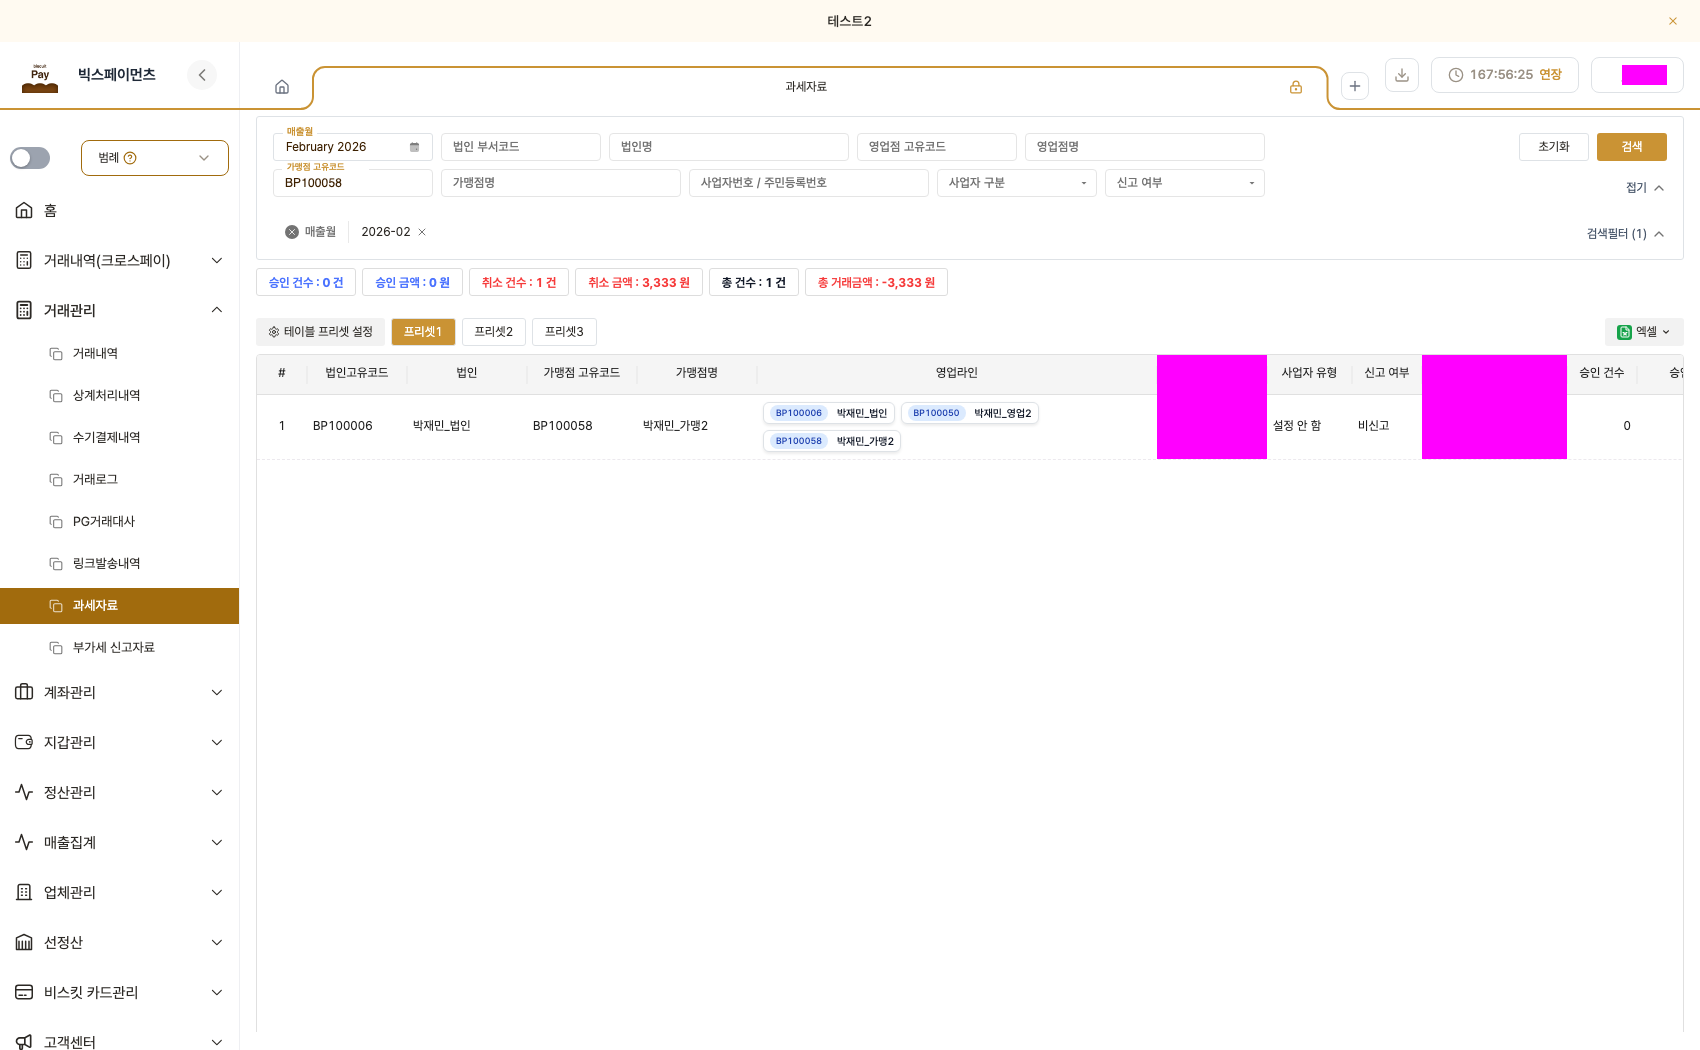Switch to 프리셋2 tab
Screen dimensions: 1700x1050
click(x=494, y=332)
